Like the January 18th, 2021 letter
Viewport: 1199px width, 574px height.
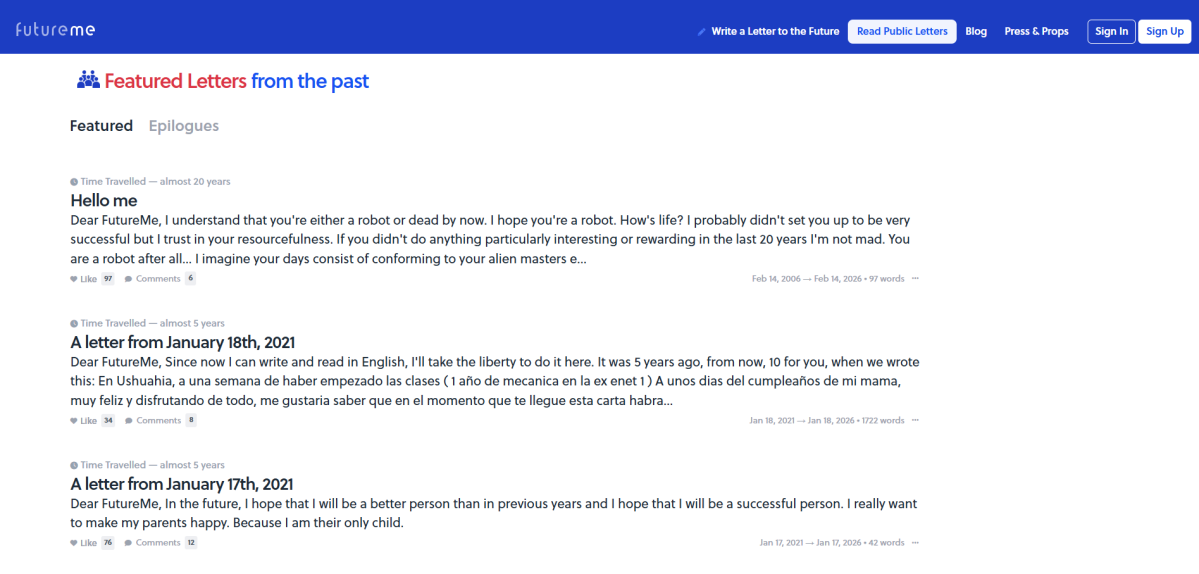[x=84, y=421]
